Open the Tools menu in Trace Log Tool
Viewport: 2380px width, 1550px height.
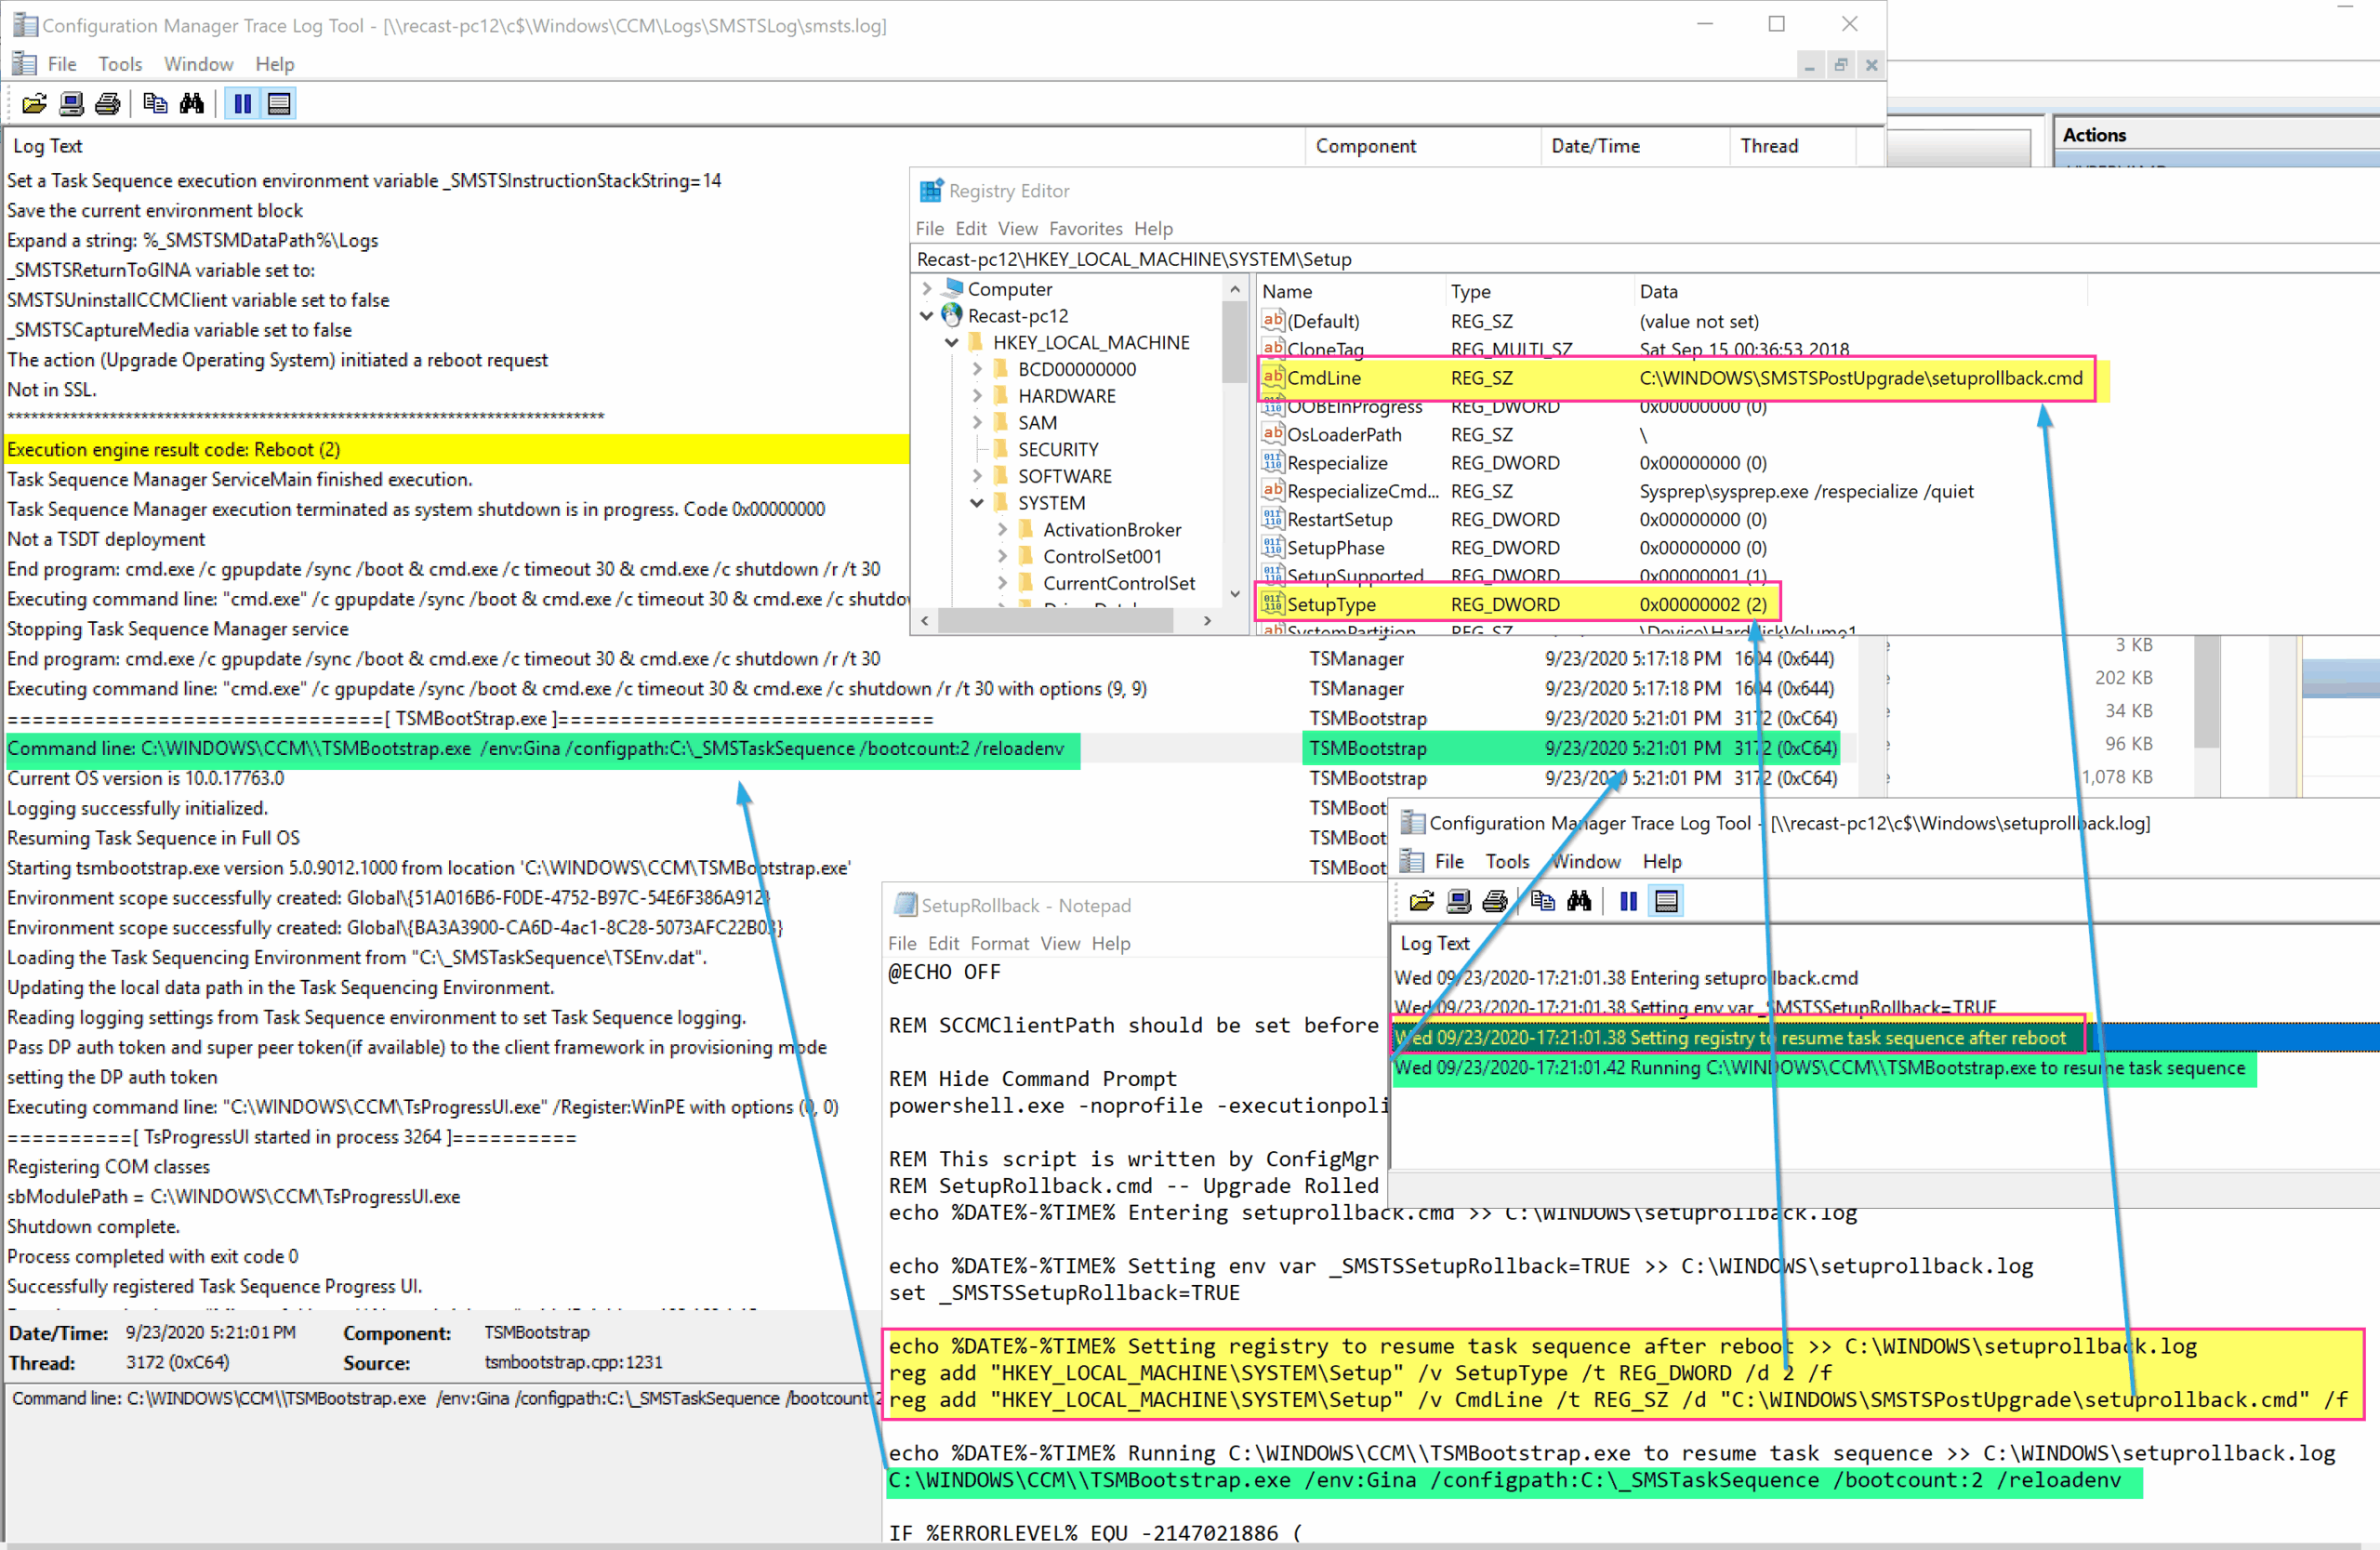[120, 64]
